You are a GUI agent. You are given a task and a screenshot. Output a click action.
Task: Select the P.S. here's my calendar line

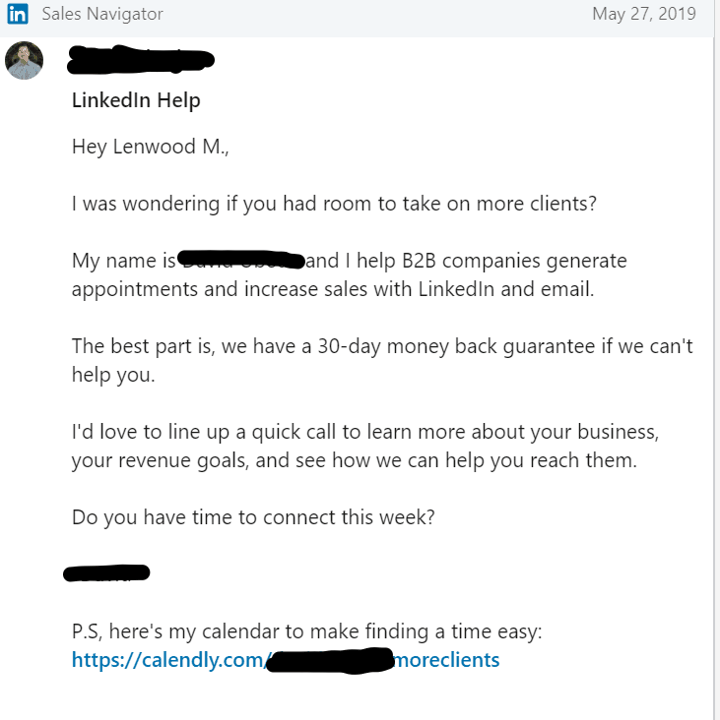[x=307, y=631]
